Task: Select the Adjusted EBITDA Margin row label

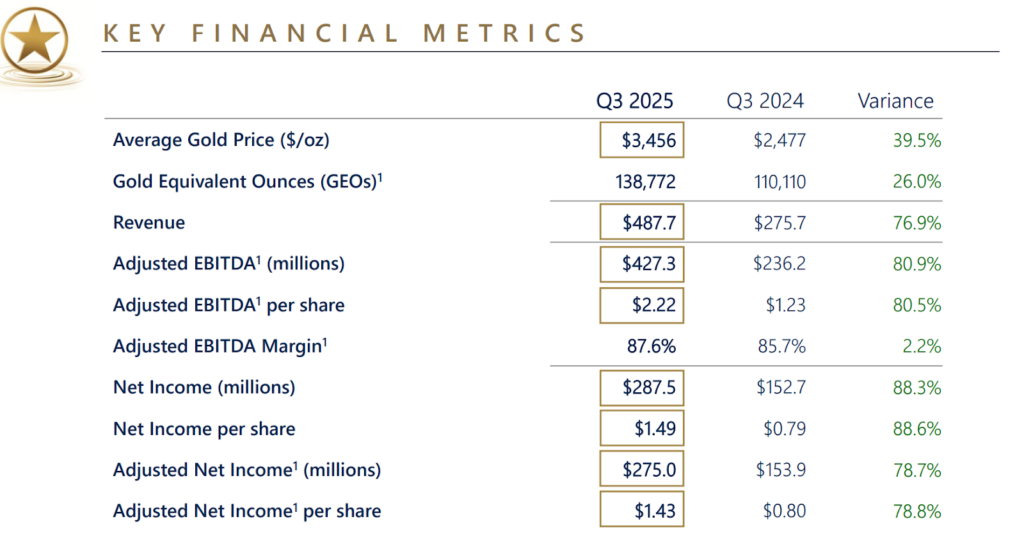Action: [222, 346]
